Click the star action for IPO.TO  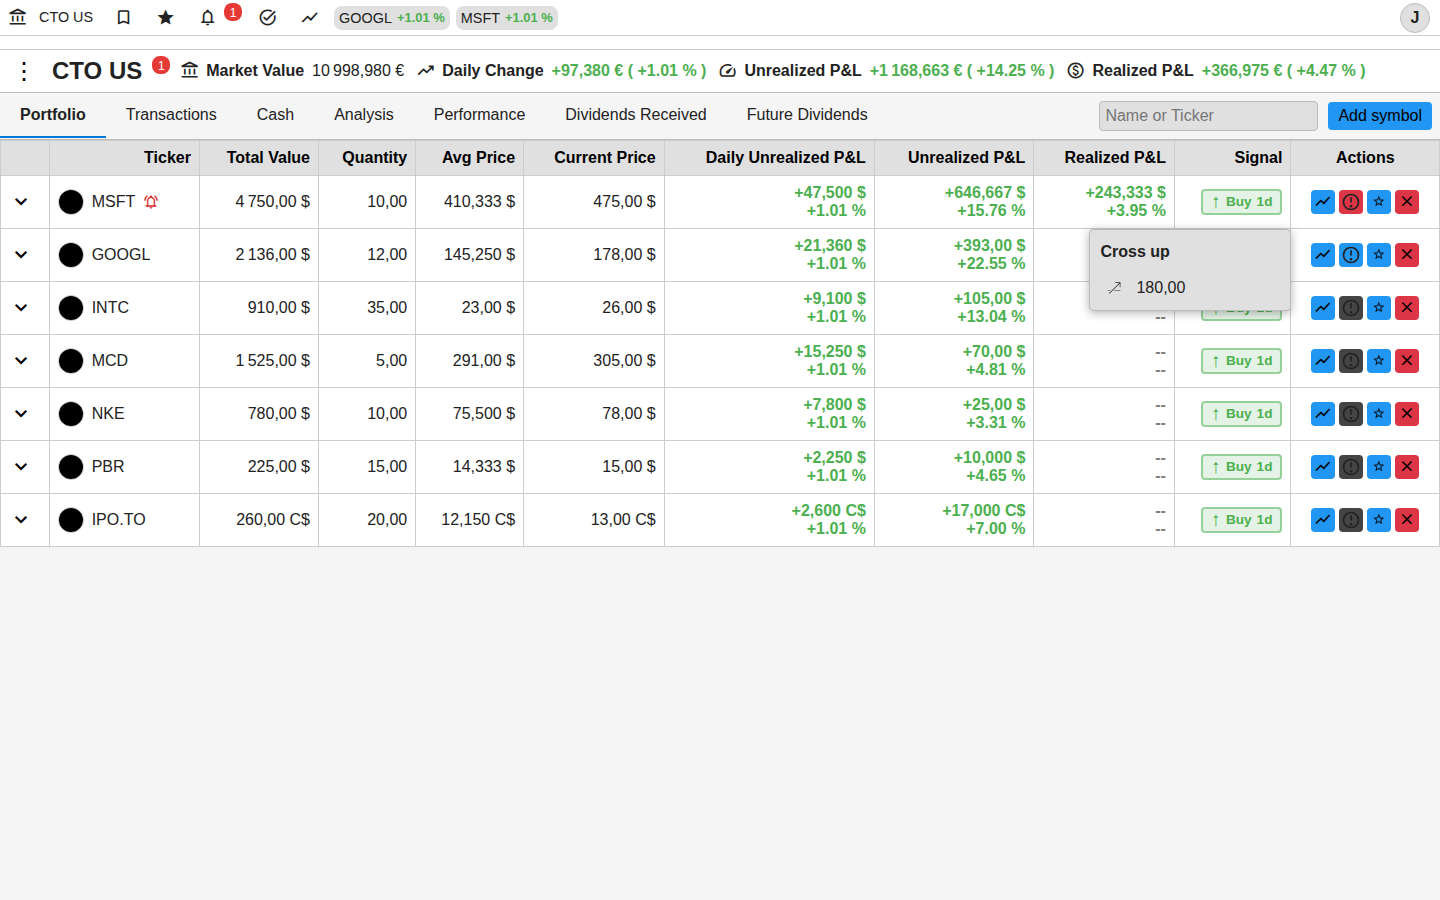click(1379, 520)
